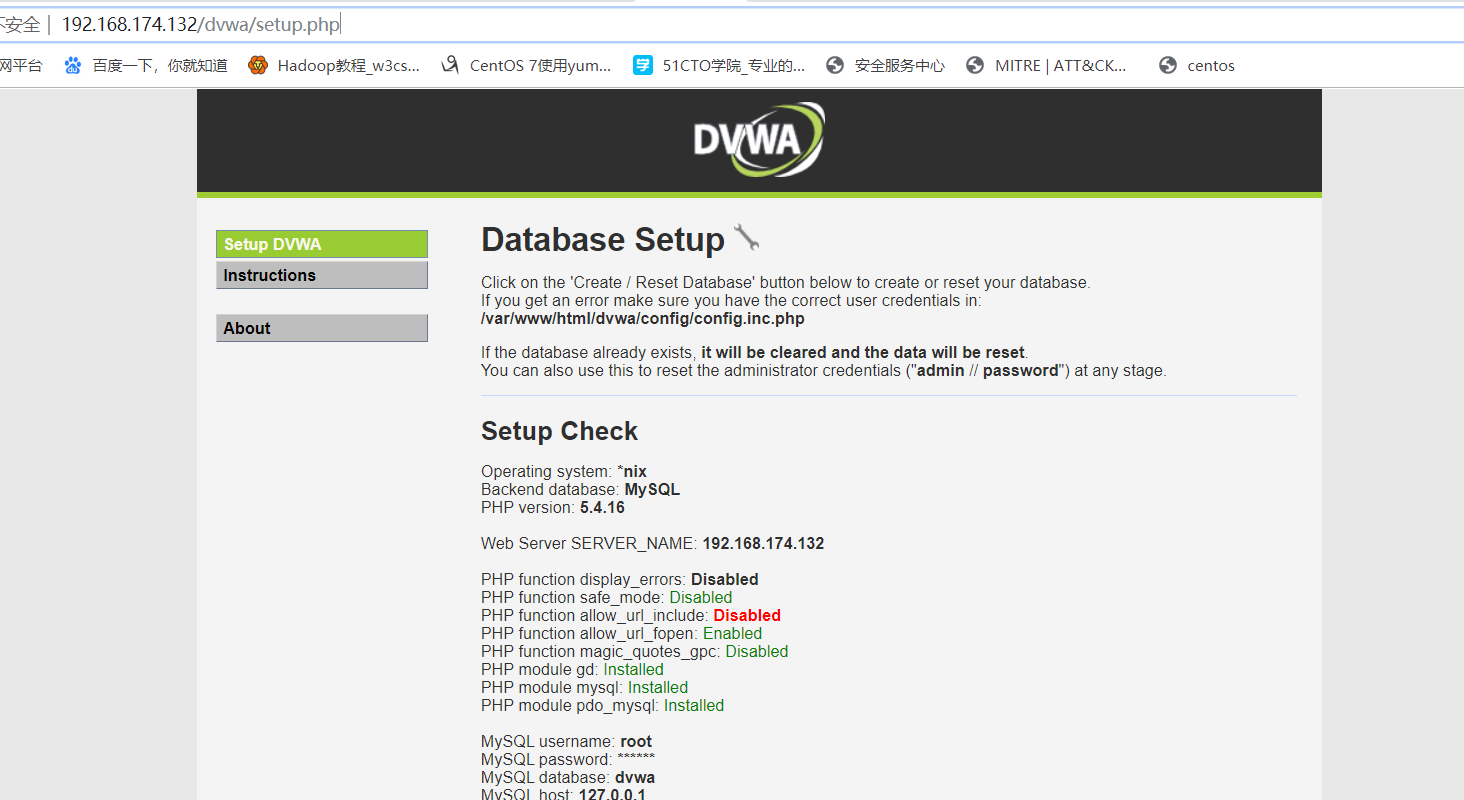Click the globe icon beside 安全服务中心
This screenshot has width=1464, height=800.
pos(834,64)
